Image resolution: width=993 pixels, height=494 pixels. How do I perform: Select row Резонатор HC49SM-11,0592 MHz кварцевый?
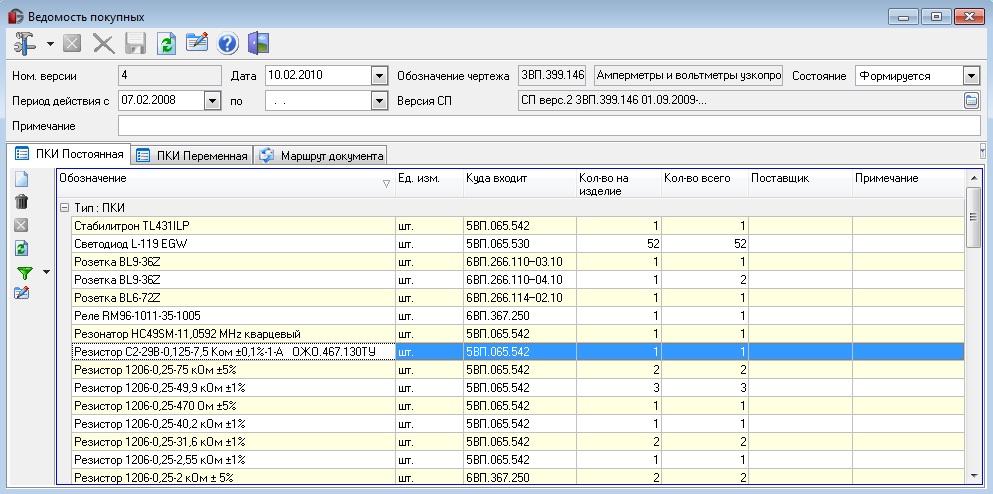pyautogui.click(x=518, y=334)
